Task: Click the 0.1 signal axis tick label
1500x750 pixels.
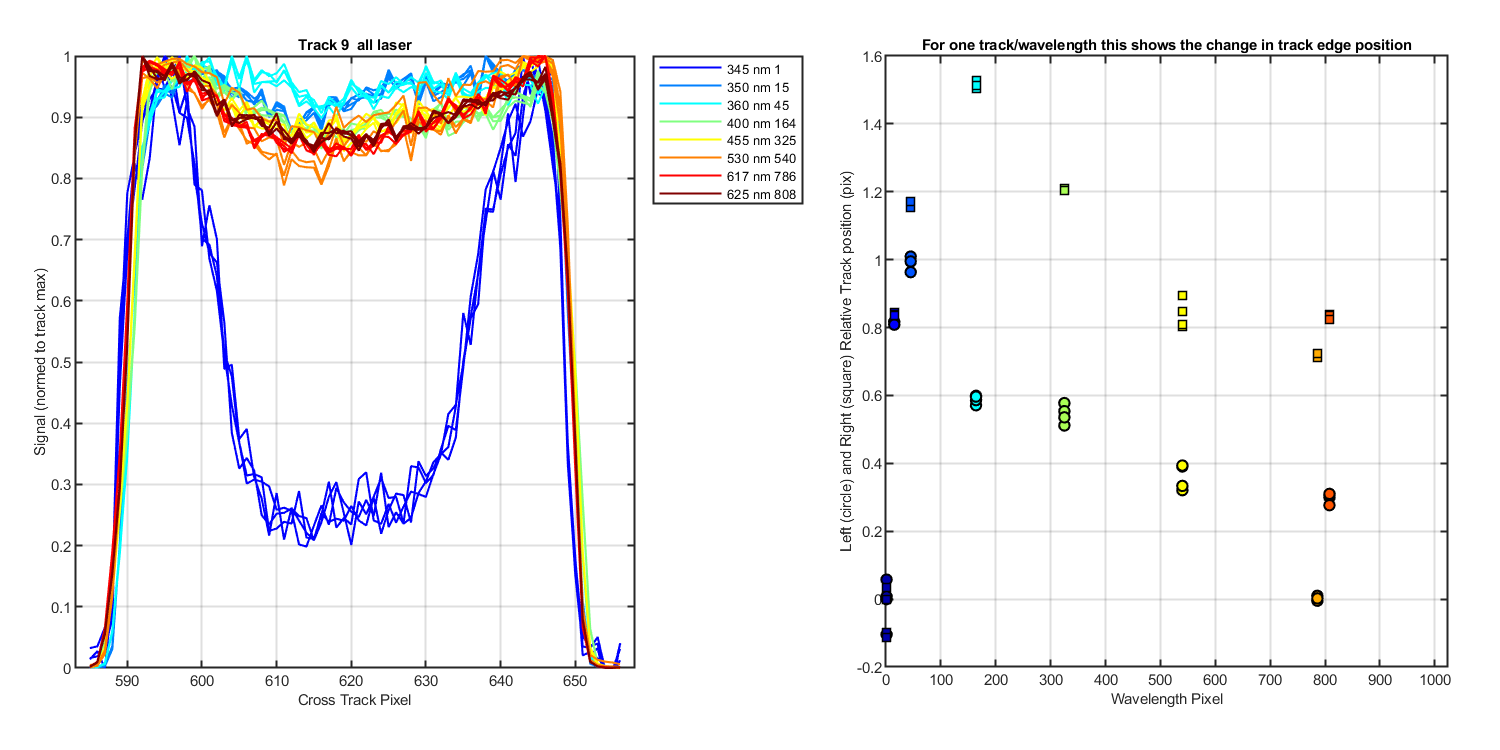Action: [60, 607]
